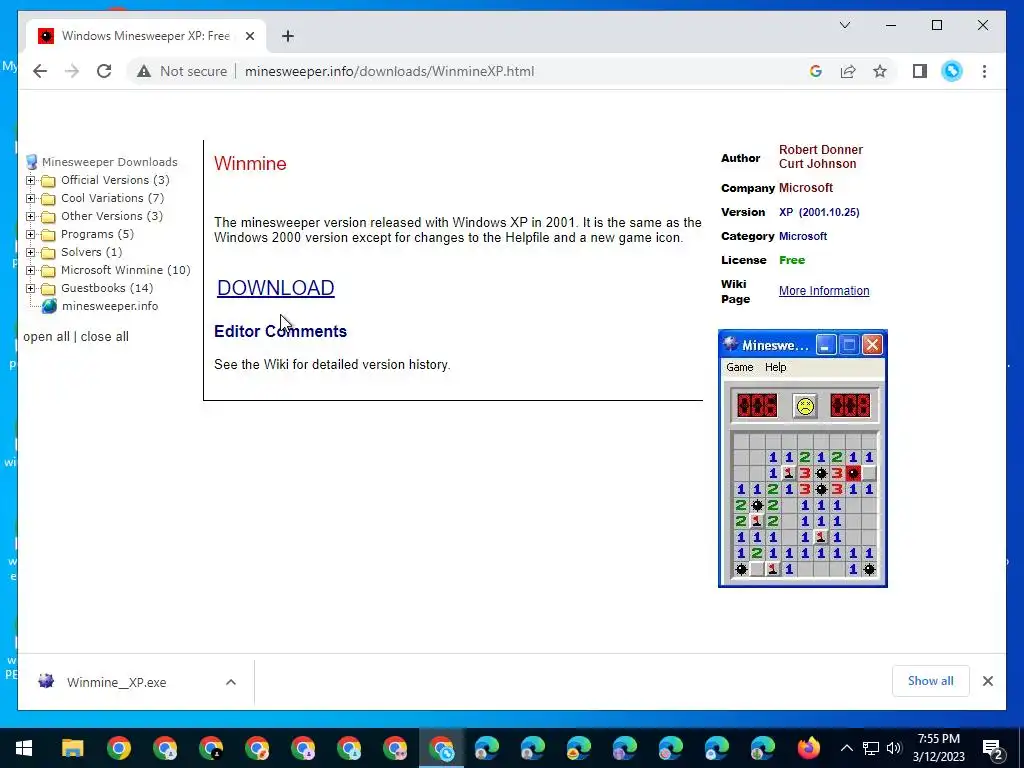Open the Microsoft Winmine (10) label
1024x768 pixels.
tap(125, 270)
